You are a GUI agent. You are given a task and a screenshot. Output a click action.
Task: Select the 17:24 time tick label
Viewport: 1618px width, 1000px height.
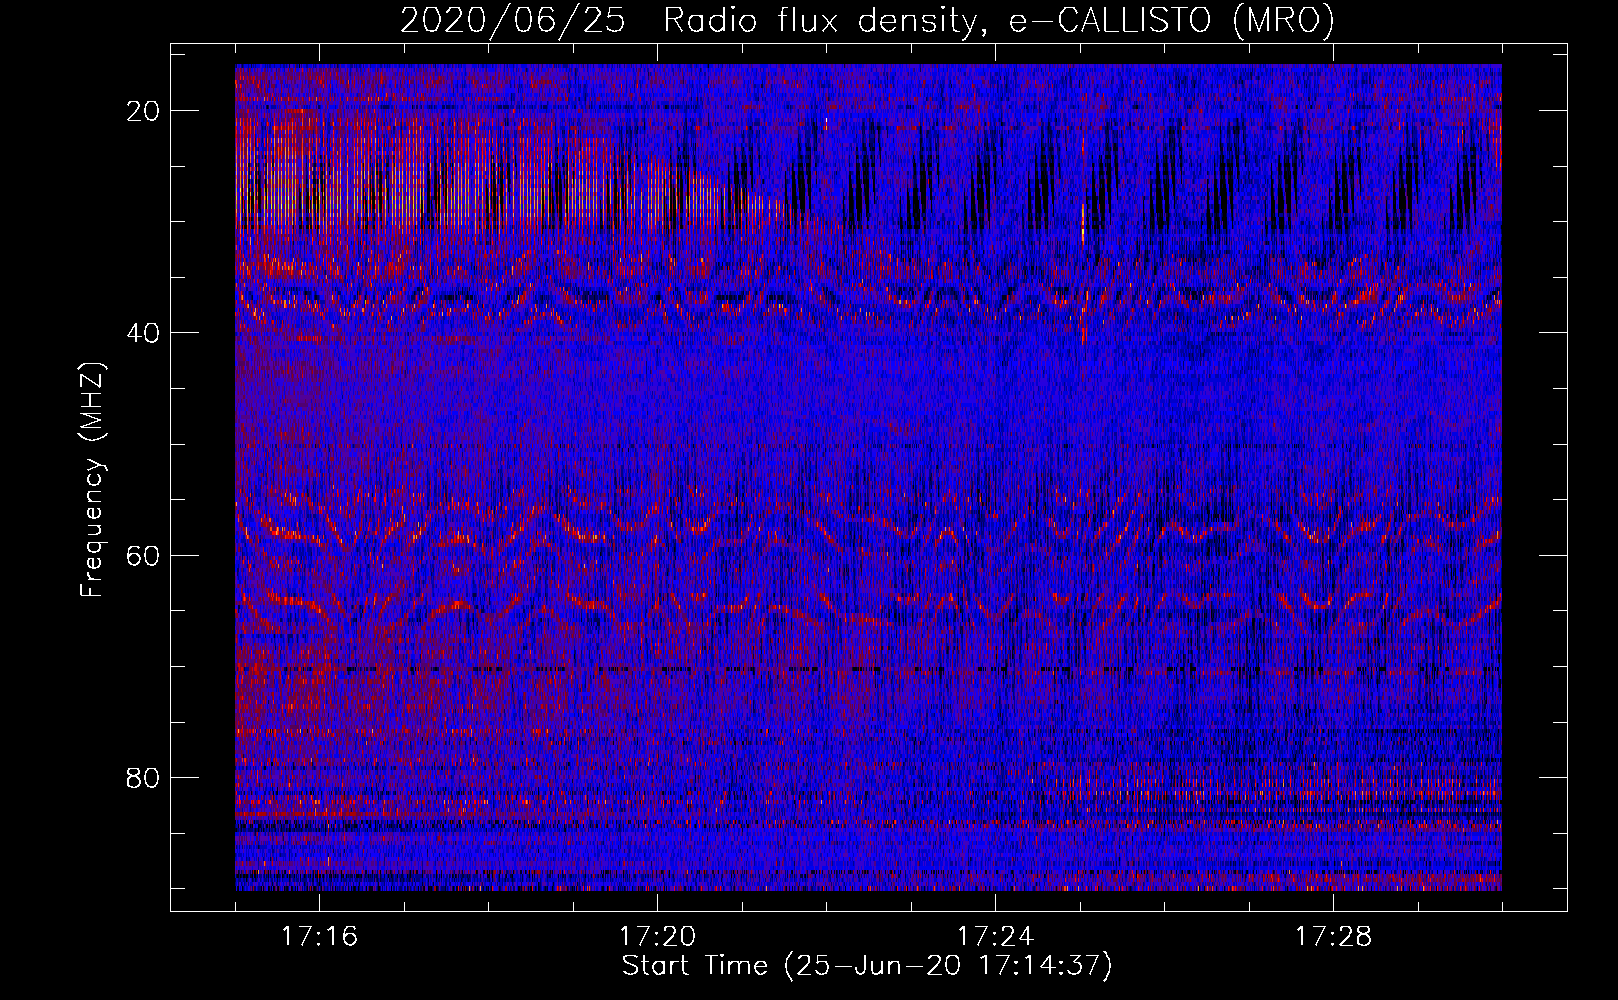pos(995,937)
